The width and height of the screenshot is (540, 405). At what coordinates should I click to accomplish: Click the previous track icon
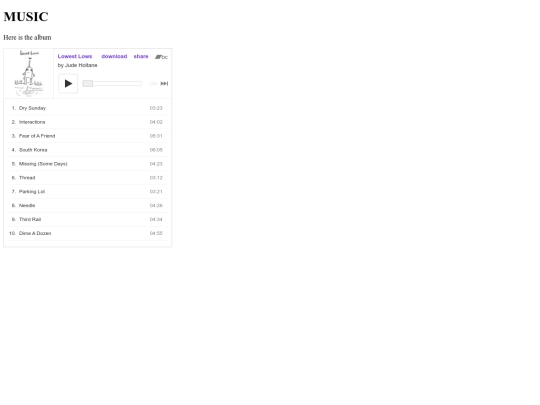153,83
